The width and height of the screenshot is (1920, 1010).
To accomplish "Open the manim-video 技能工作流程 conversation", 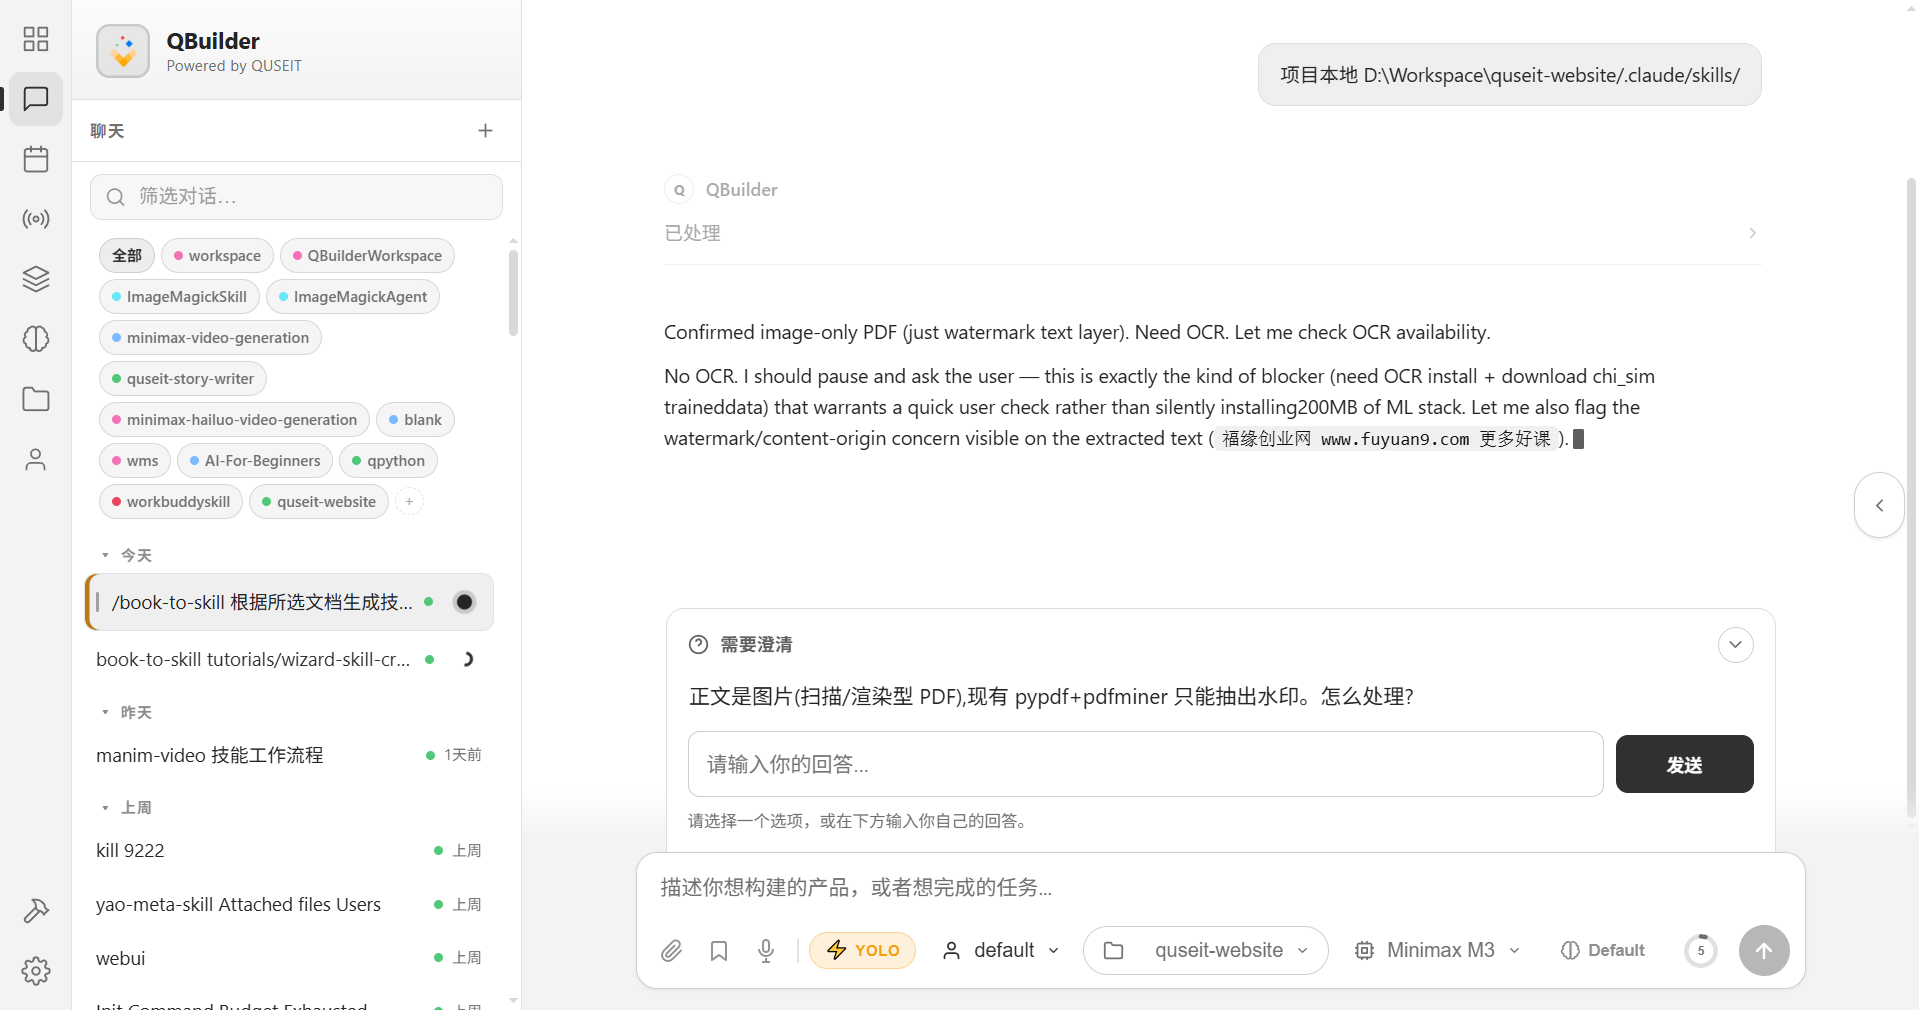I will pos(289,755).
